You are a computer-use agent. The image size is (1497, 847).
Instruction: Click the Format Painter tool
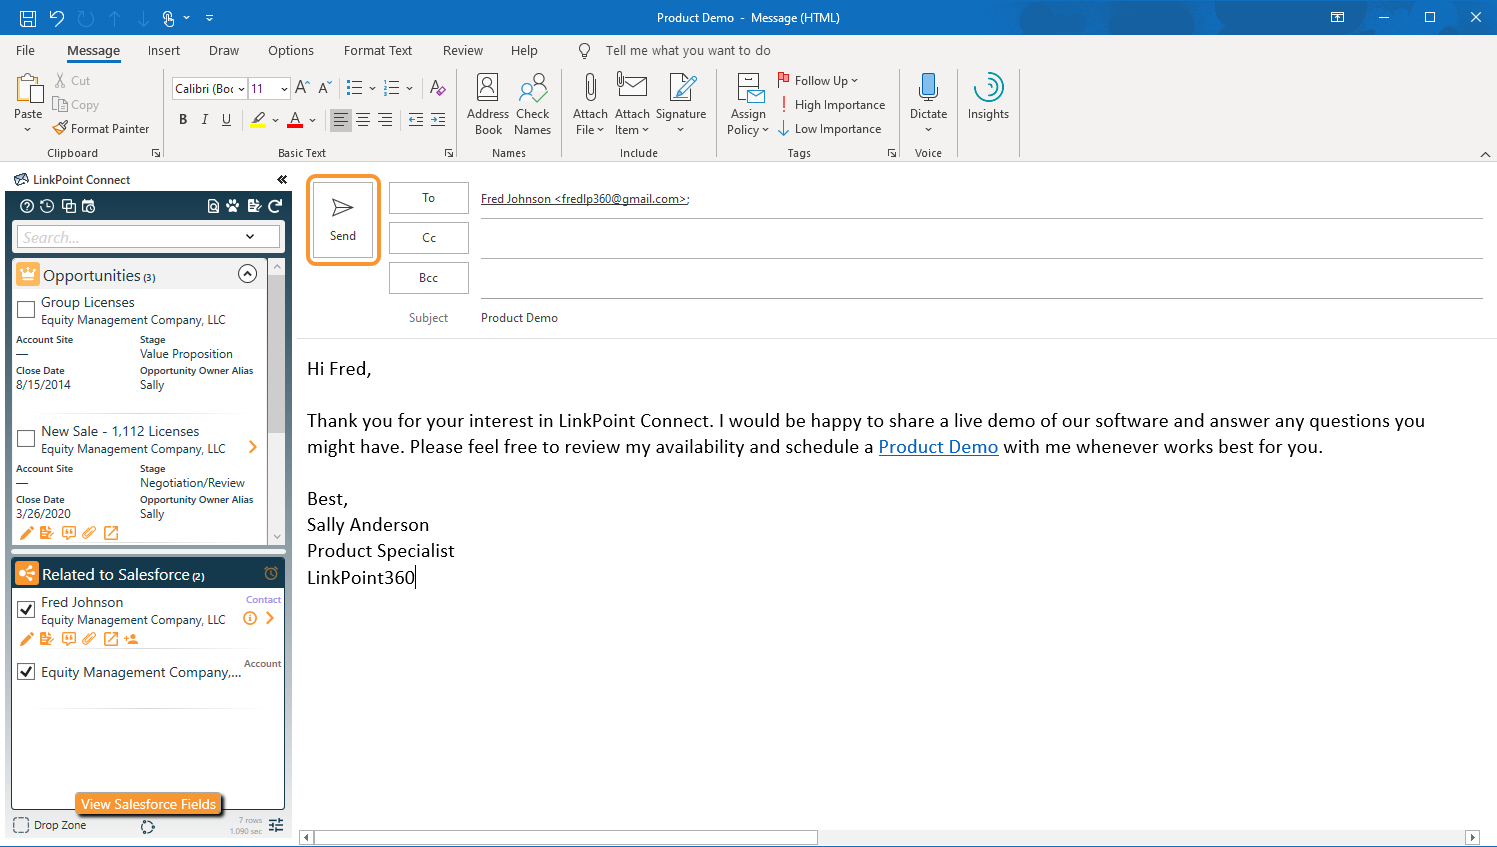(101, 129)
